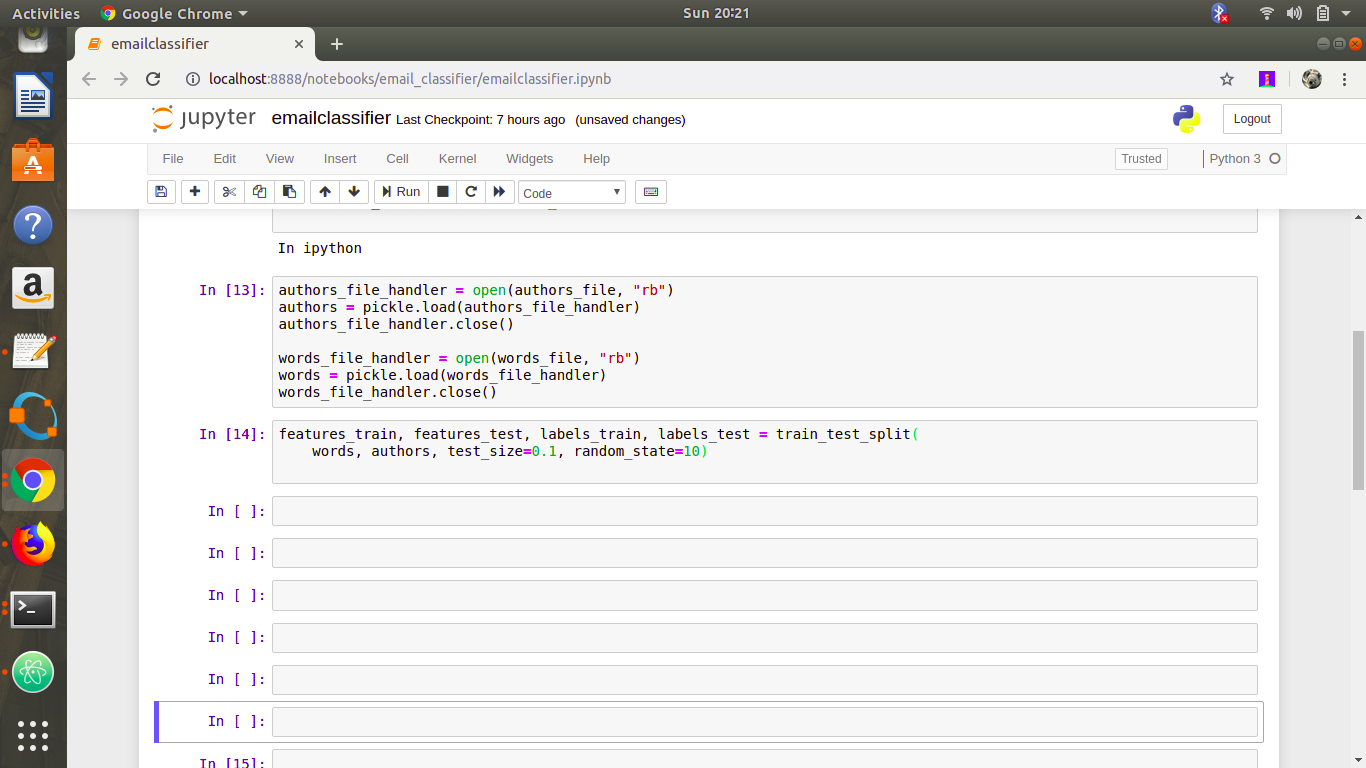Copy selected cells in the toolbar
The height and width of the screenshot is (768, 1366).
(260, 192)
